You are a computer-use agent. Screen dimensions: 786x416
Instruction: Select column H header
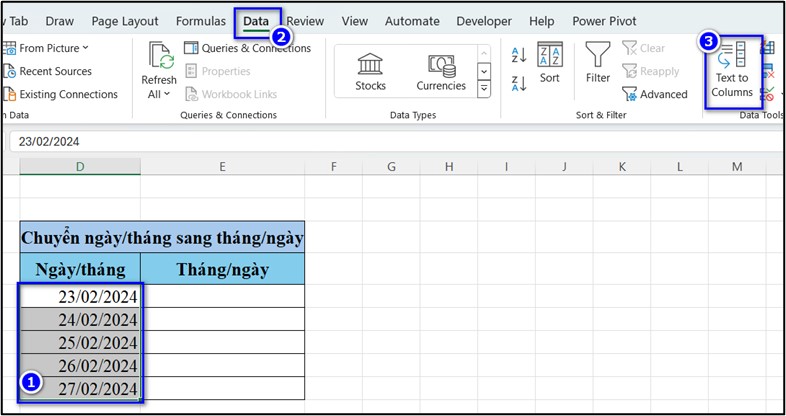coord(449,167)
